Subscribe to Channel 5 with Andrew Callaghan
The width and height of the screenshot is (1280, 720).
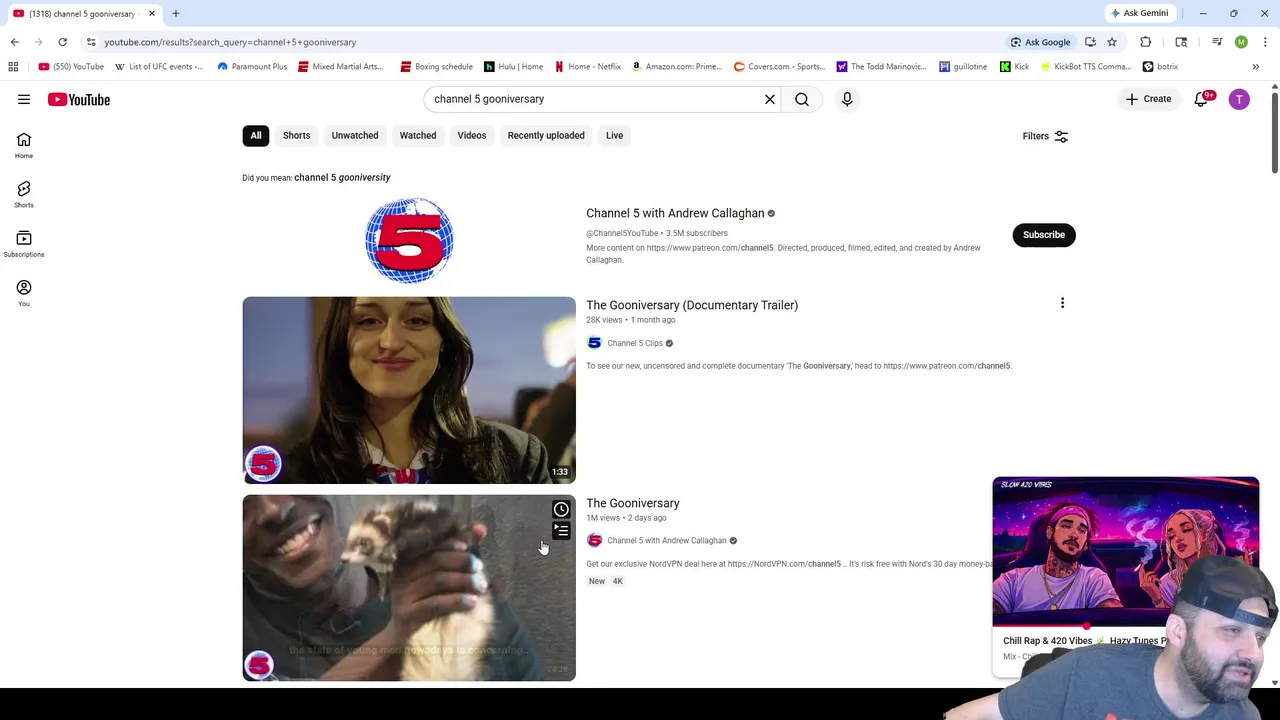pyautogui.click(x=1043, y=235)
